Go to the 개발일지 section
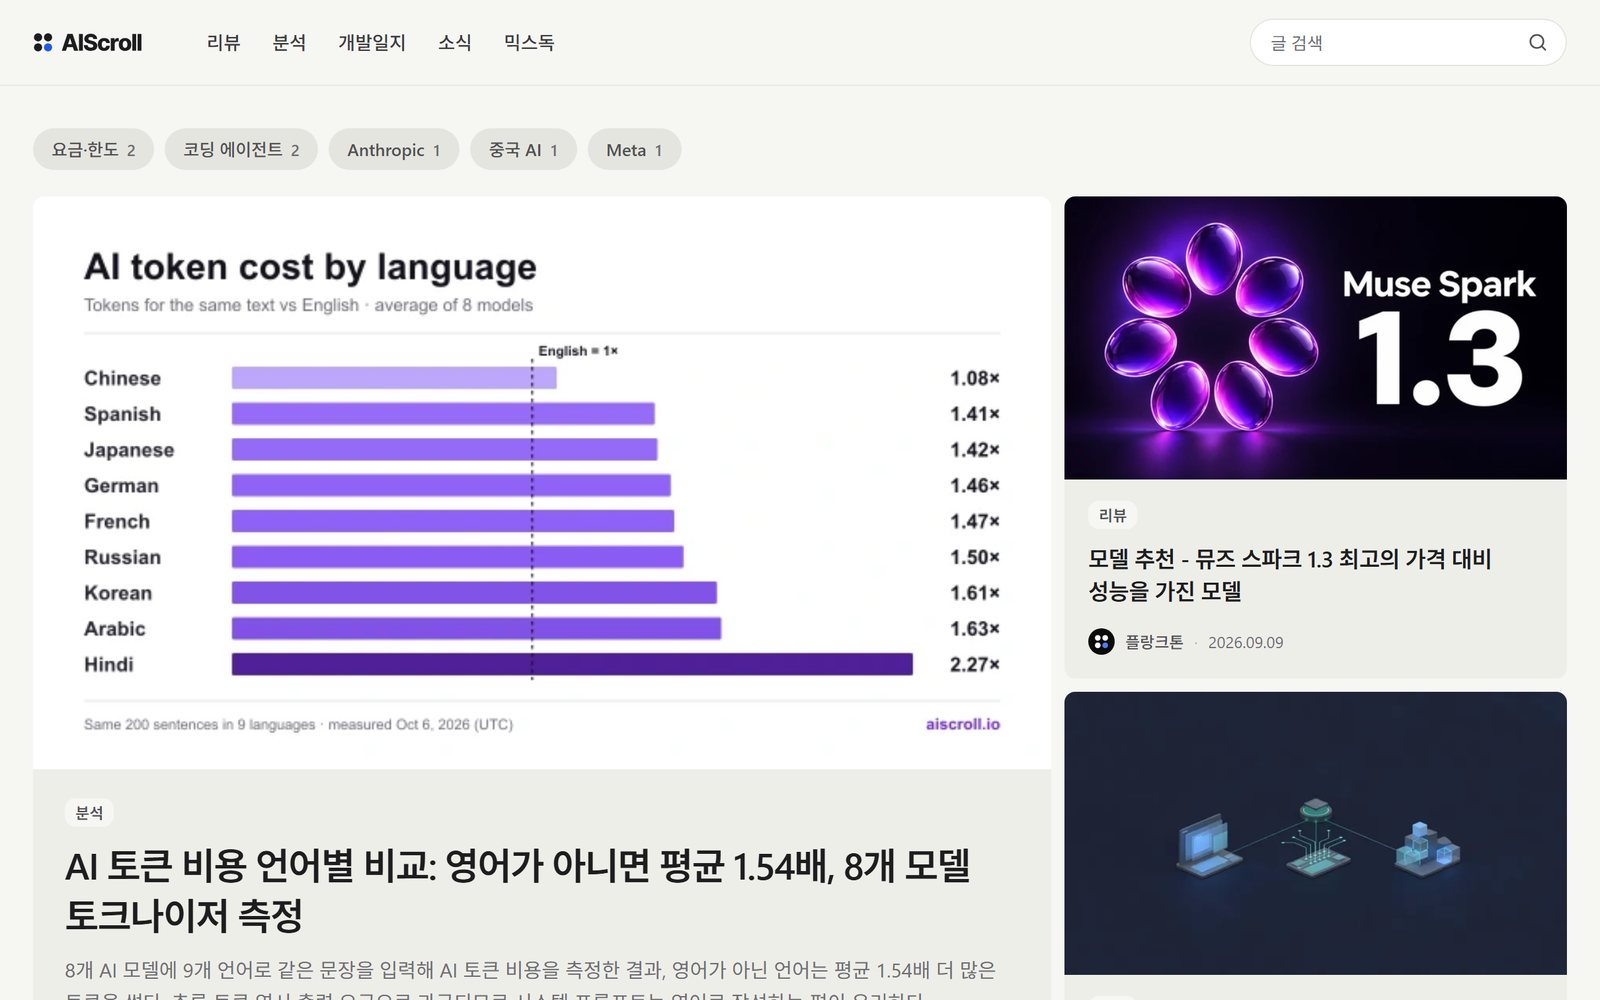The image size is (1600, 1000). click(x=372, y=42)
